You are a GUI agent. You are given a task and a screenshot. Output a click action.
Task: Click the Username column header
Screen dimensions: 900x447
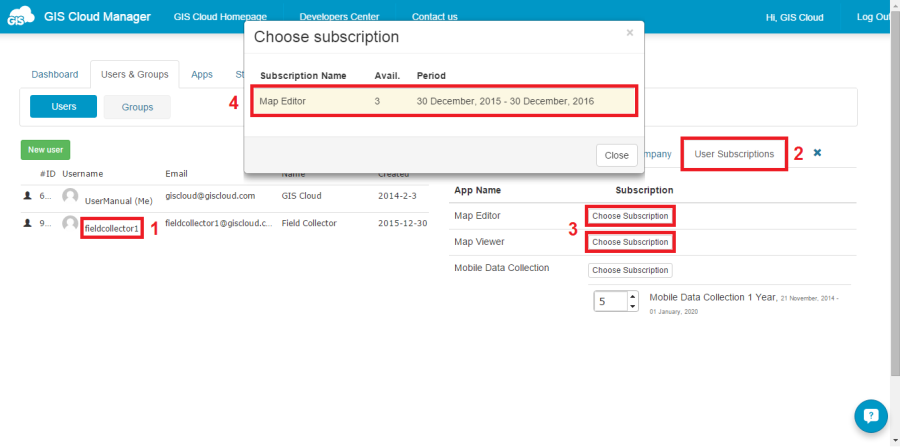point(83,173)
